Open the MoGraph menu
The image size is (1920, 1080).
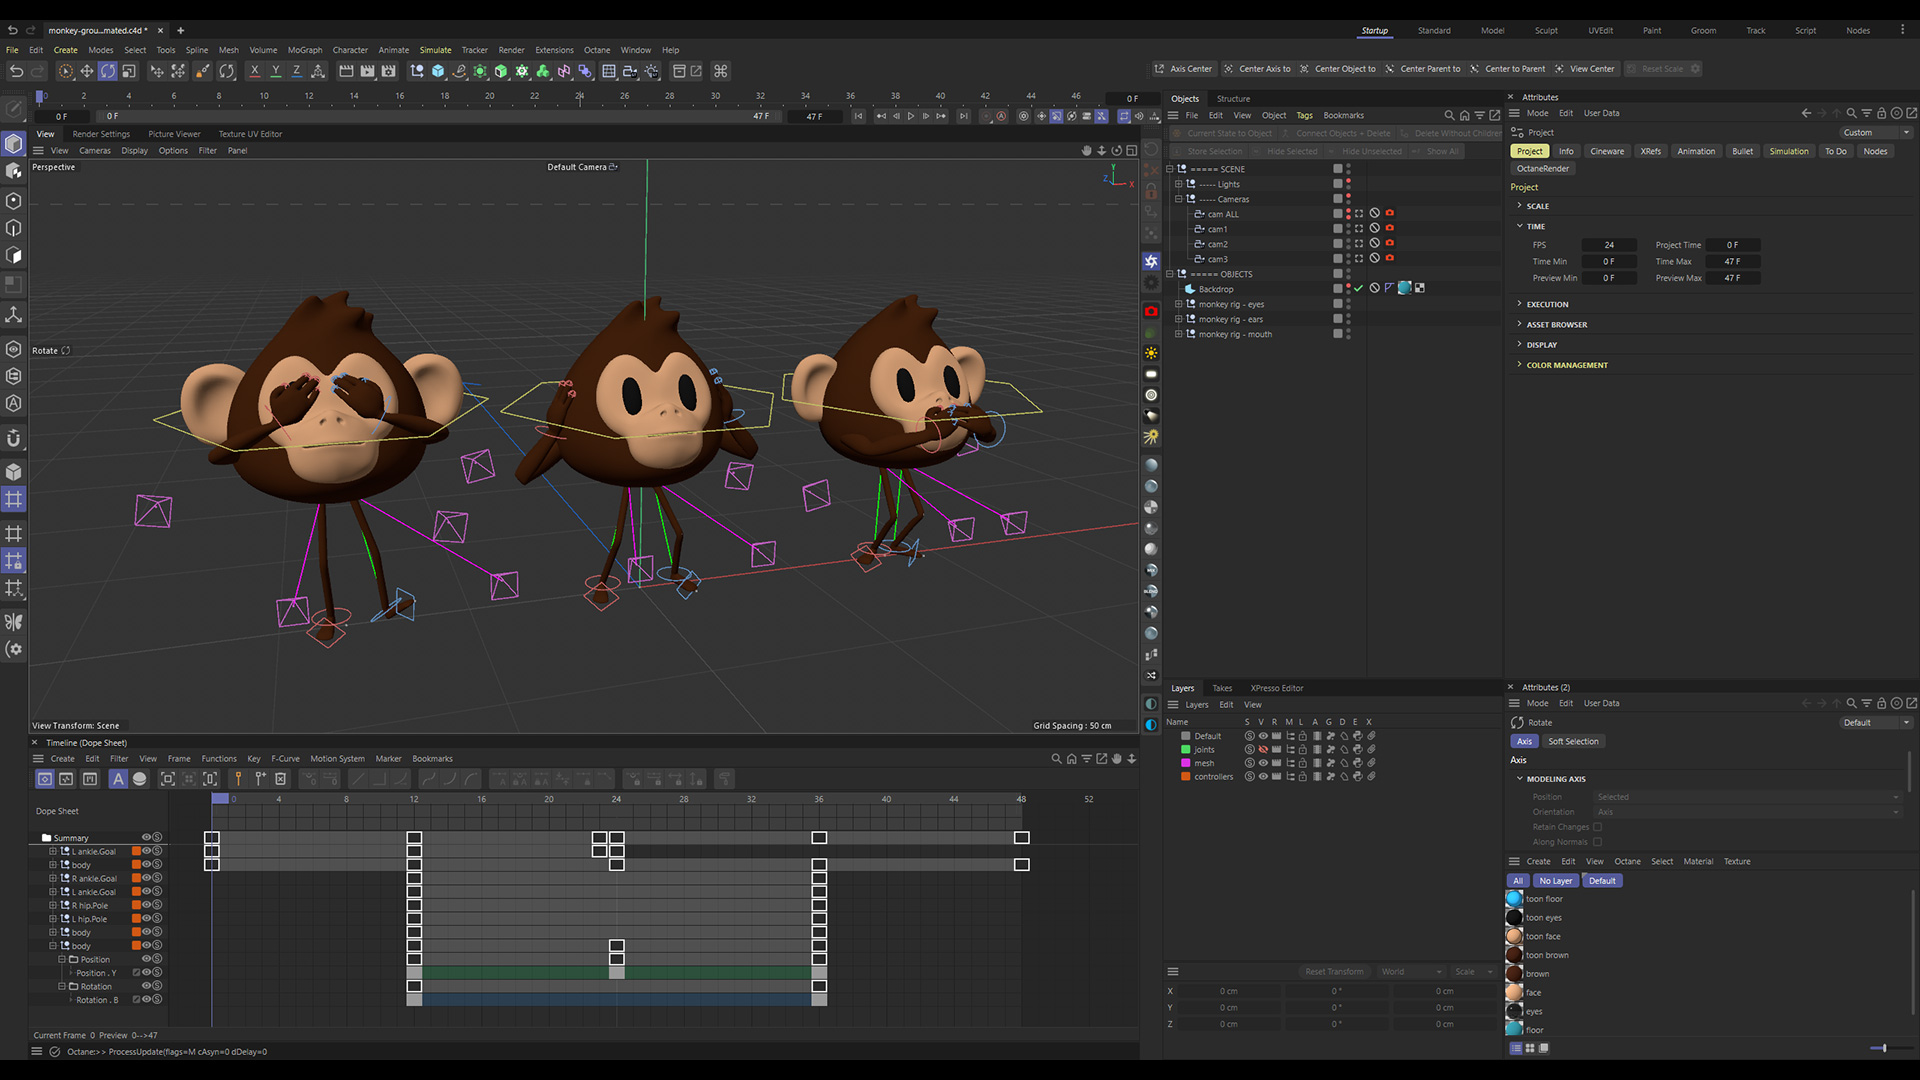[305, 50]
